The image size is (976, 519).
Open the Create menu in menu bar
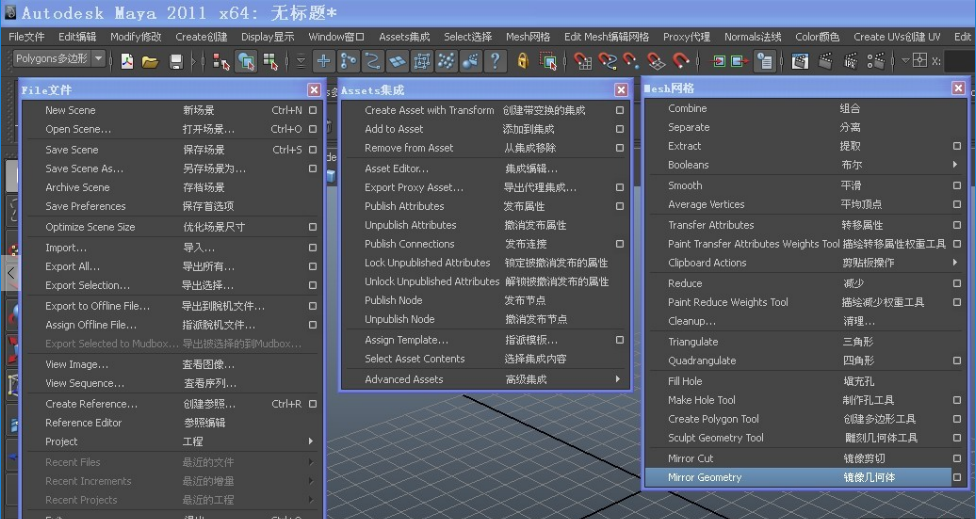pyautogui.click(x=201, y=37)
